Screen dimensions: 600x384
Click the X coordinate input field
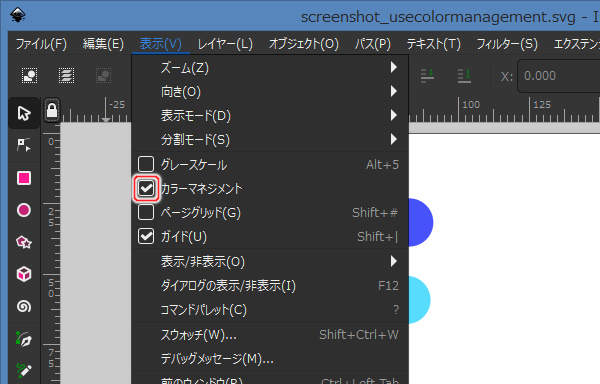[x=559, y=76]
